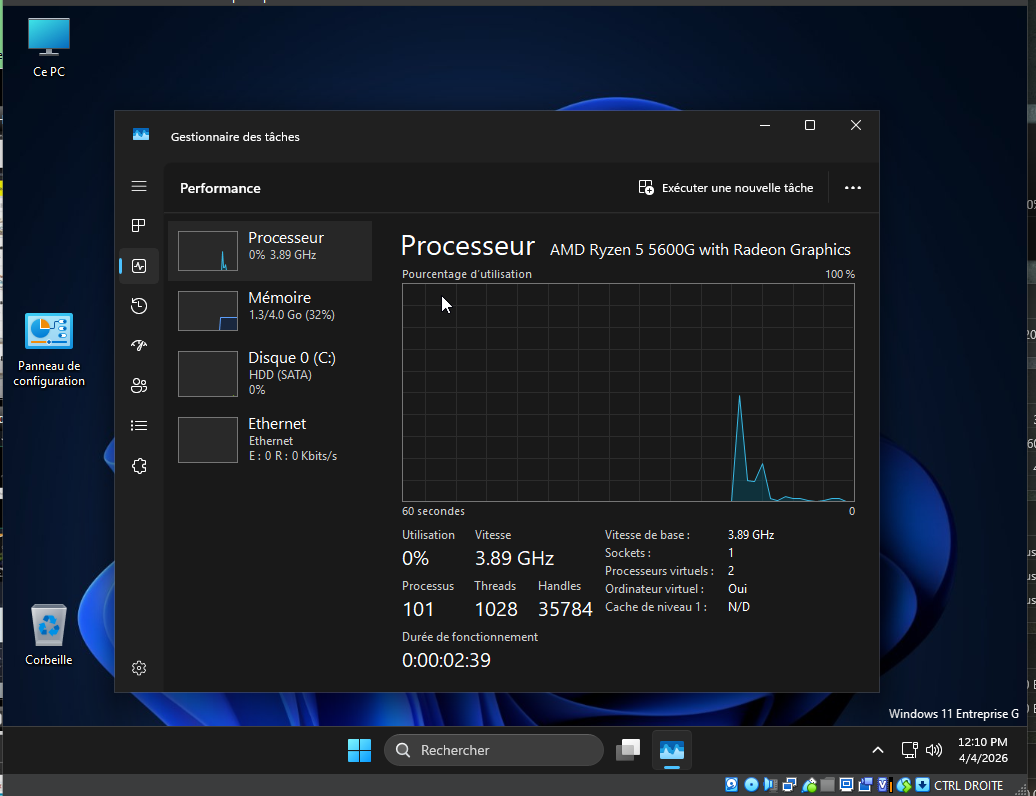This screenshot has width=1036, height=796.
Task: Open the Task View taskbar icon
Action: [628, 750]
